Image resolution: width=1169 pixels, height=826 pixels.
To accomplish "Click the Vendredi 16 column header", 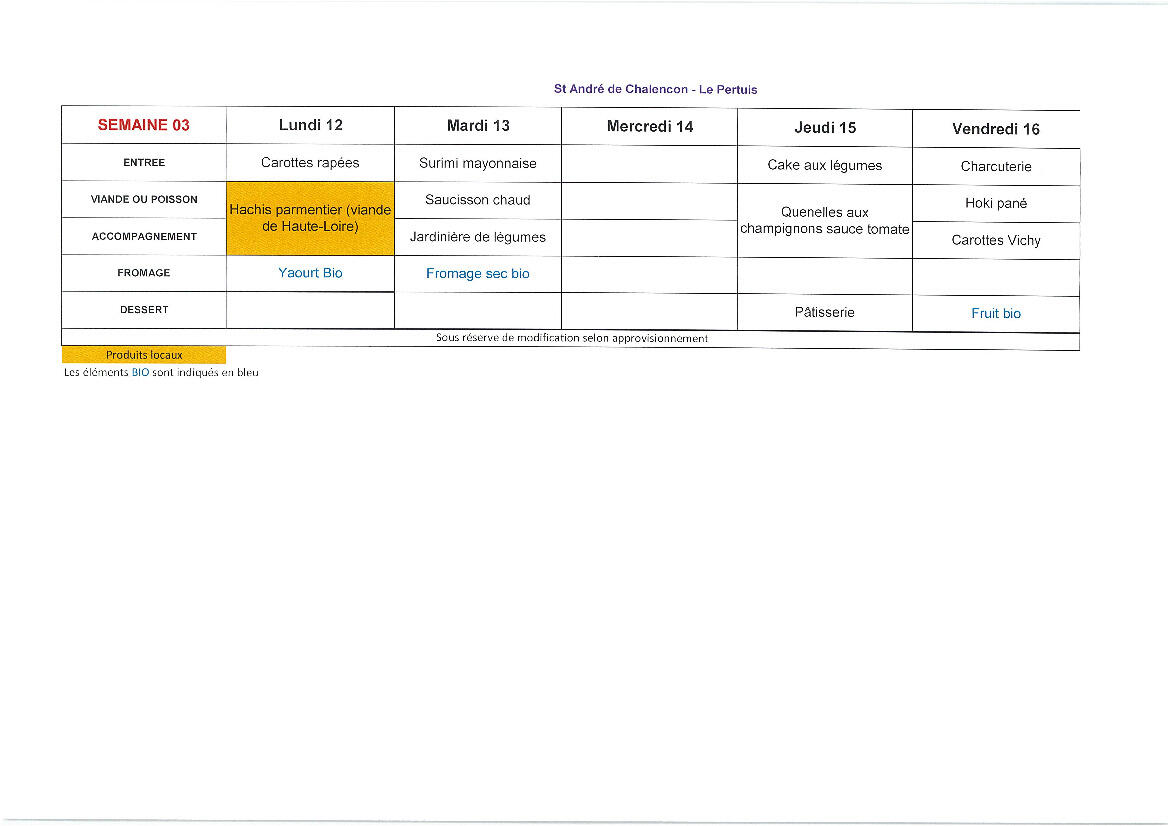I will coord(995,129).
